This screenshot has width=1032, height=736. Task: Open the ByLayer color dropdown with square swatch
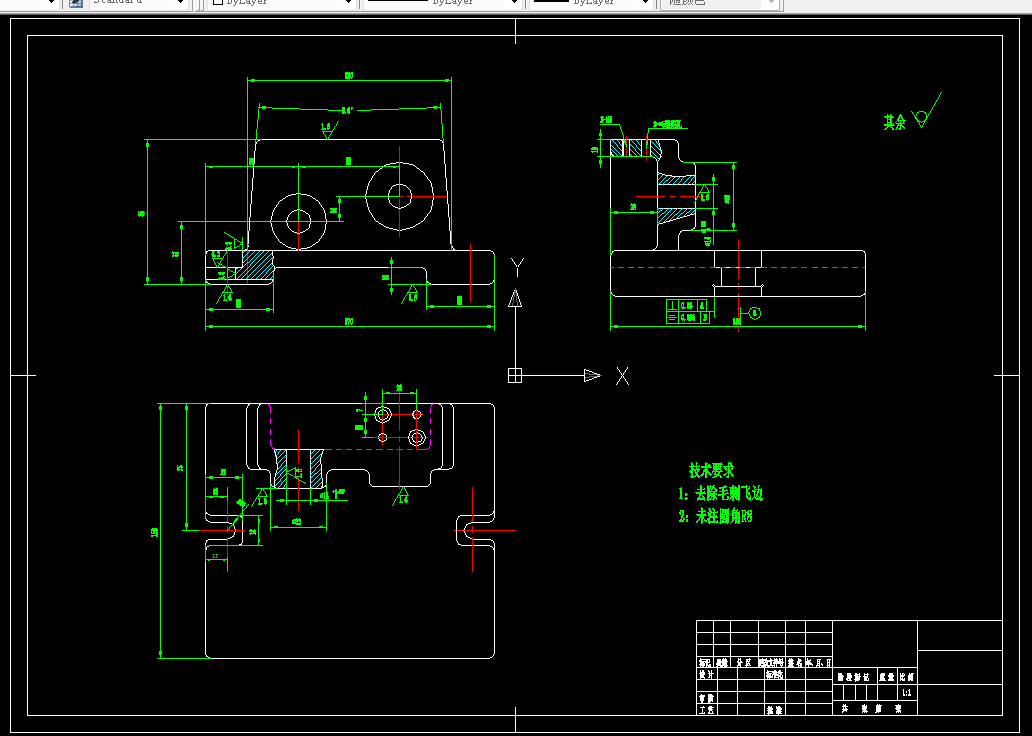[x=282, y=3]
